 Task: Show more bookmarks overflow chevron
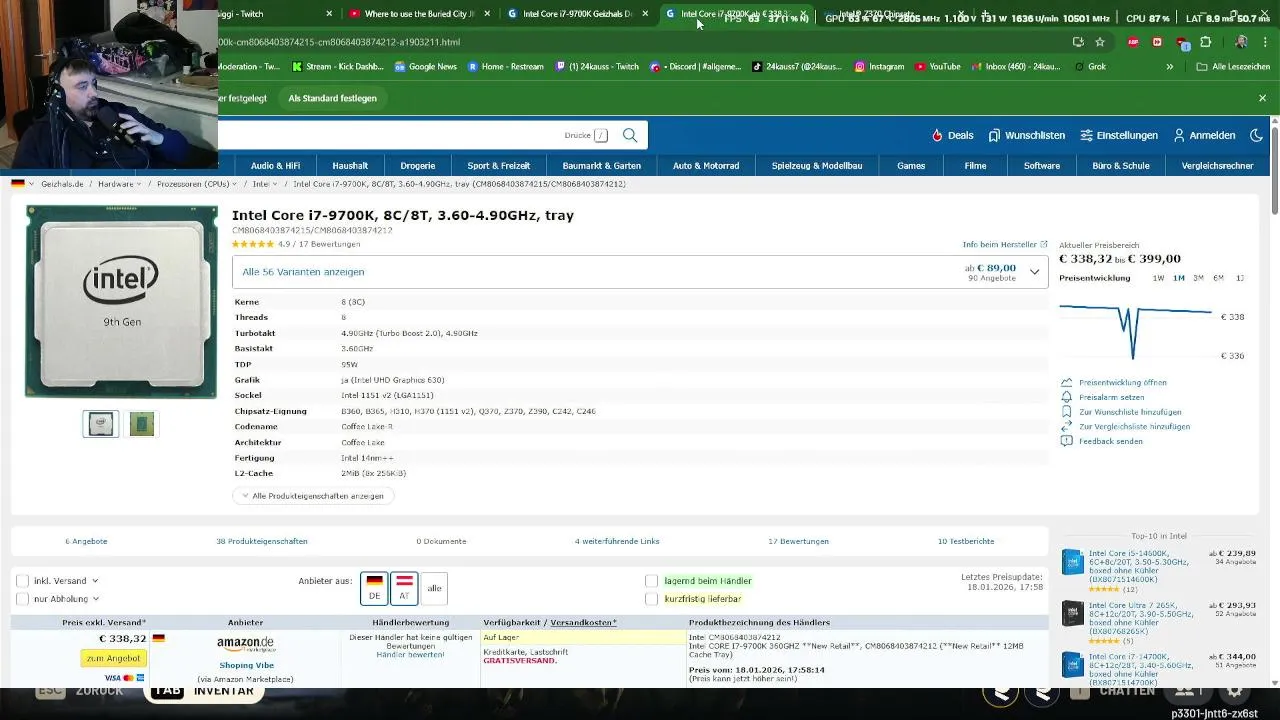point(1169,67)
